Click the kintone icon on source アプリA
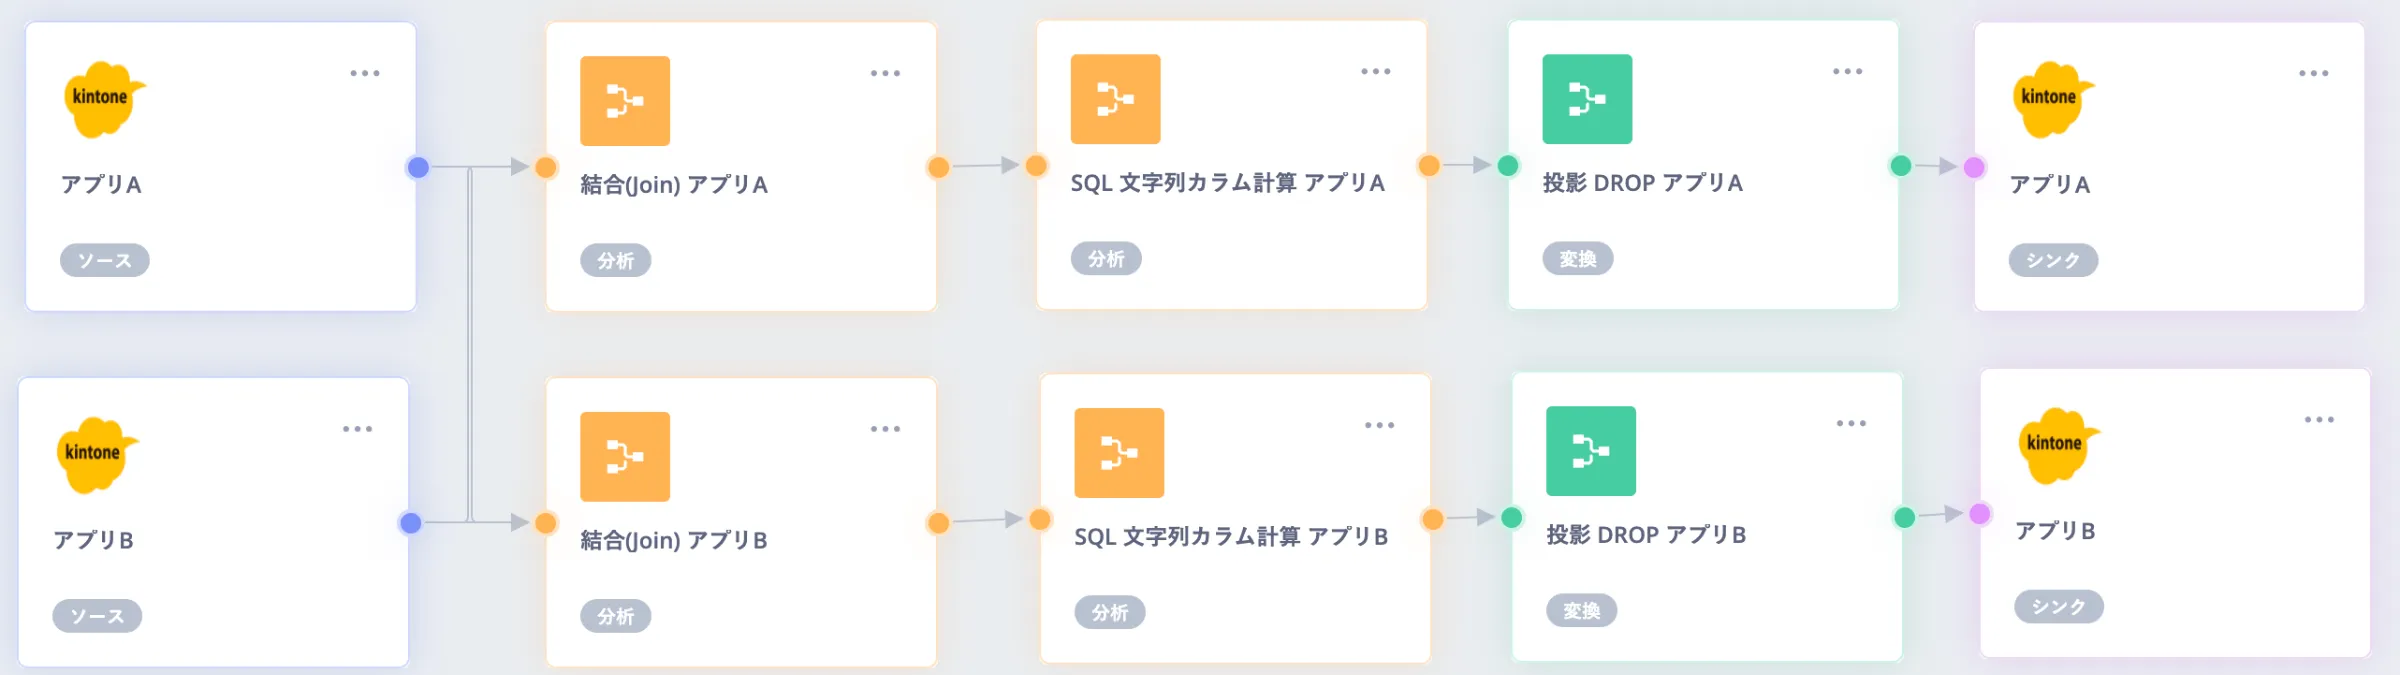2400x675 pixels. click(103, 98)
